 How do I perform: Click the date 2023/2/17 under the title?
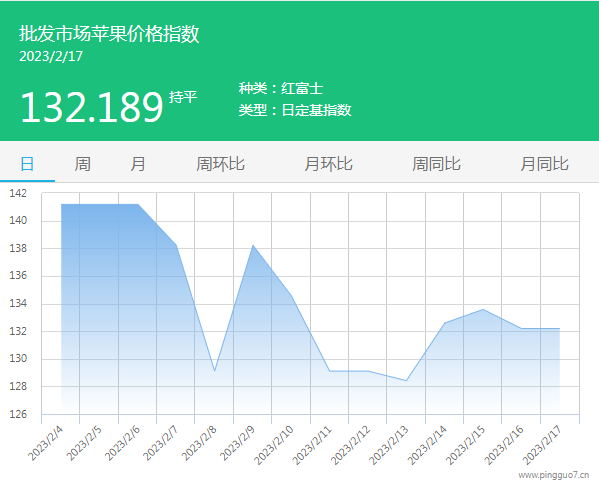click(51, 57)
